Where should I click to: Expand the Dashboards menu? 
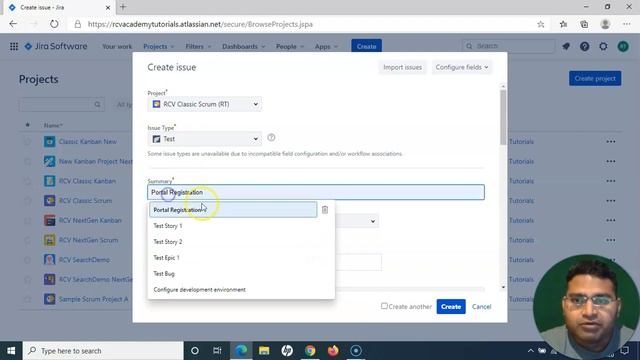[243, 47]
